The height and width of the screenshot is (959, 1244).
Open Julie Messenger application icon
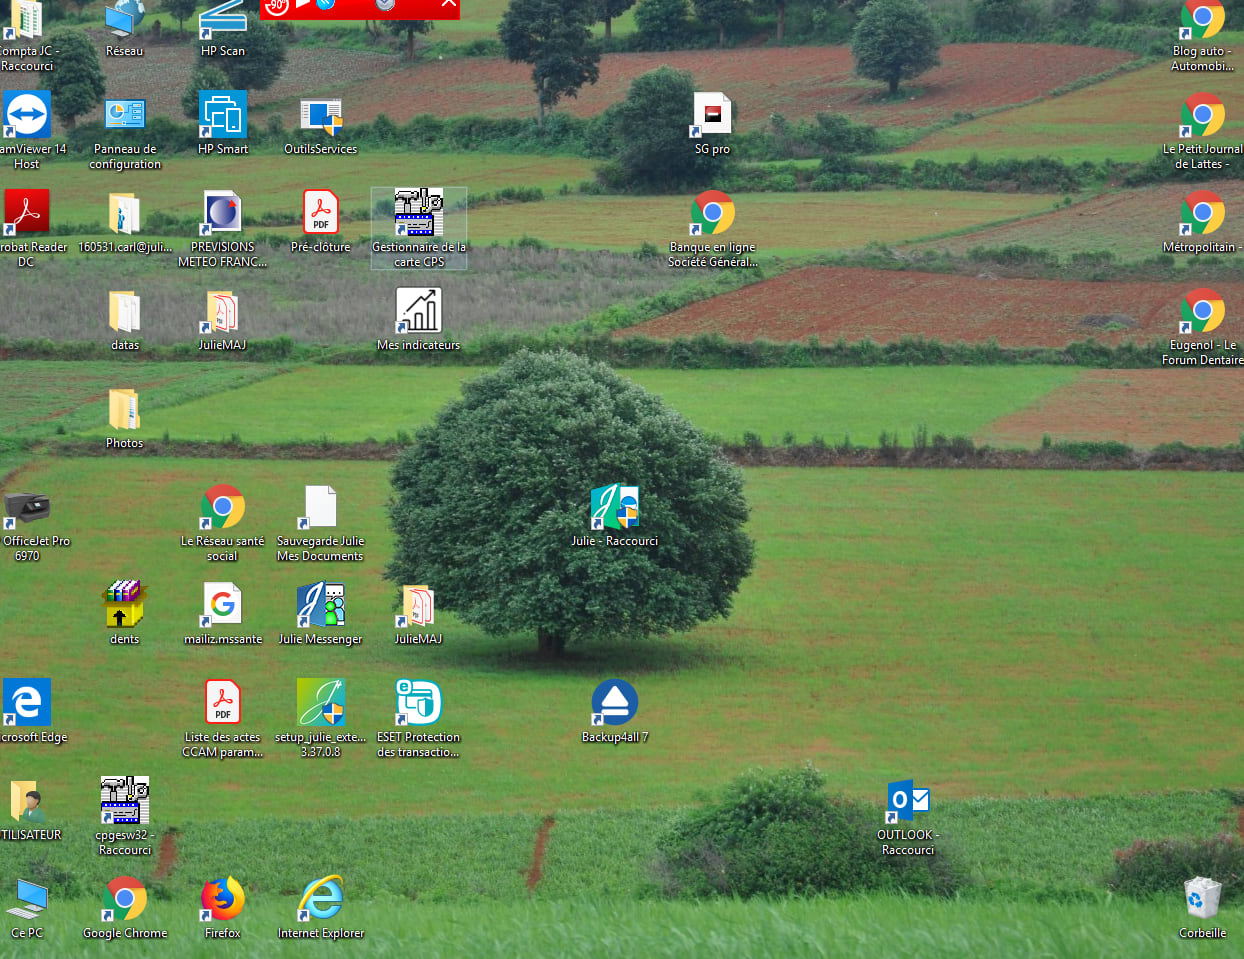(x=320, y=606)
